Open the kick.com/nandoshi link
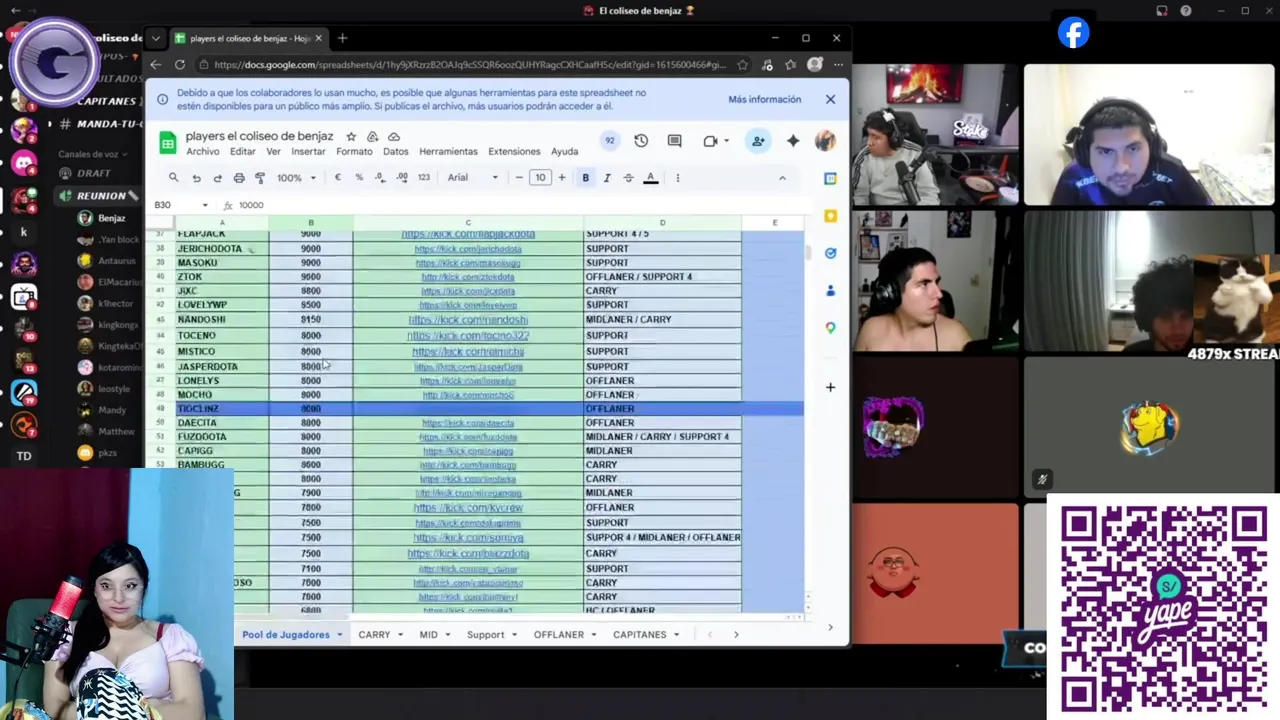The image size is (1280, 720). [468, 320]
